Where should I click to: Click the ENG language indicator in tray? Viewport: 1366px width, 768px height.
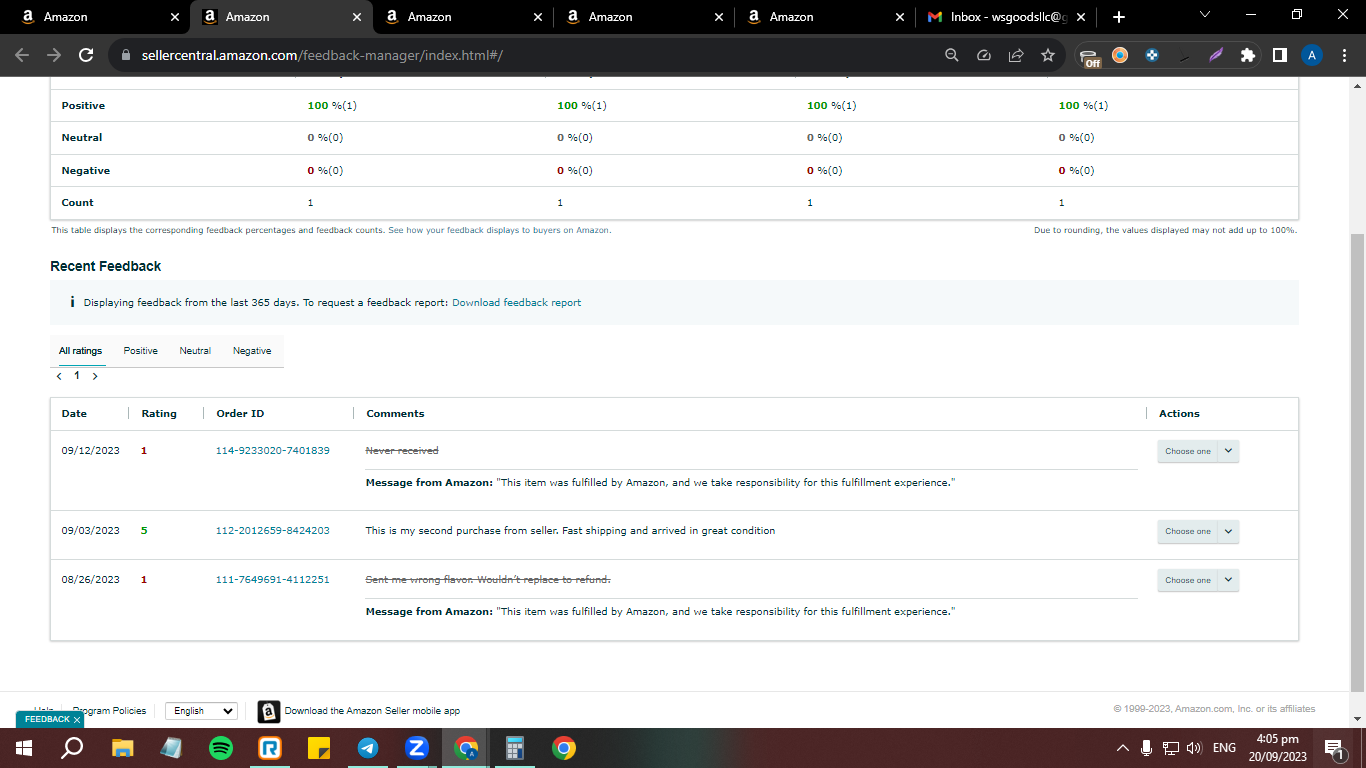pos(1224,748)
